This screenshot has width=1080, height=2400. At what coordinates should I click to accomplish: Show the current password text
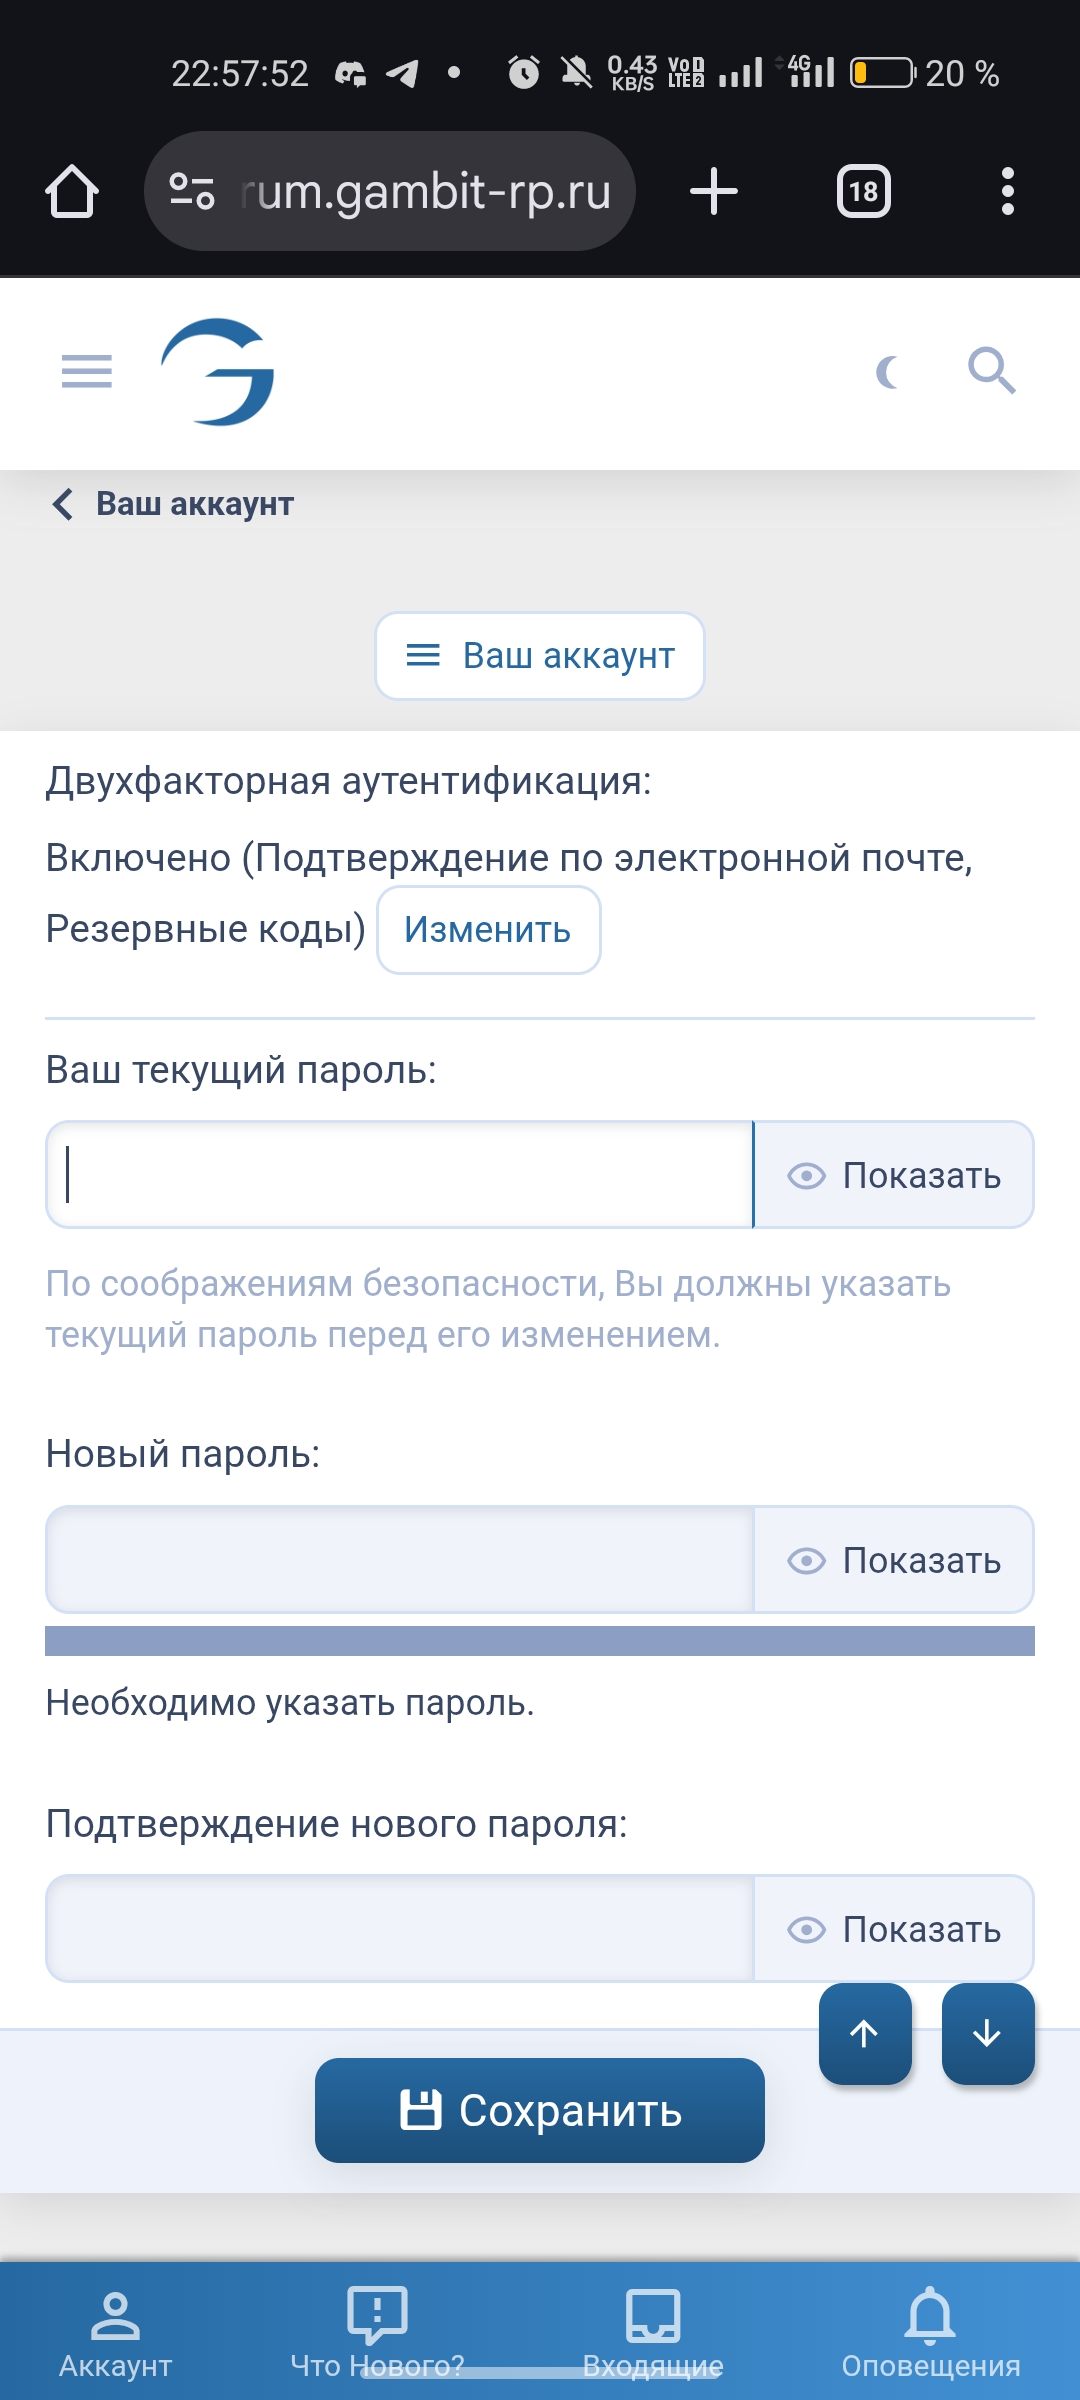pyautogui.click(x=894, y=1175)
